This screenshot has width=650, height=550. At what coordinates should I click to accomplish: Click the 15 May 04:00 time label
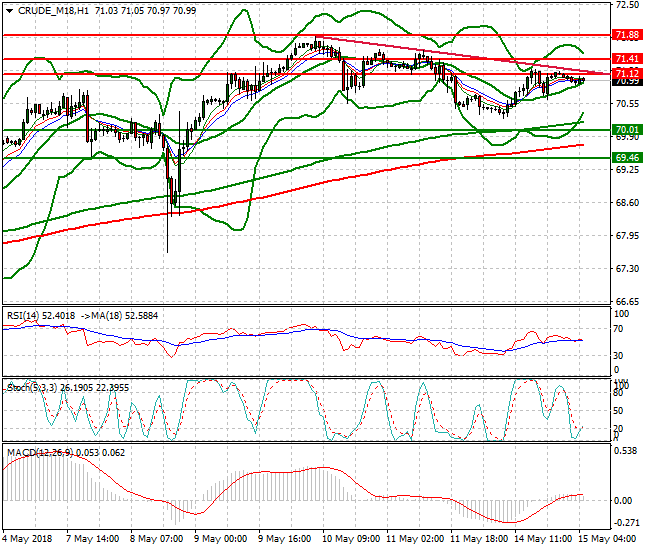point(610,539)
